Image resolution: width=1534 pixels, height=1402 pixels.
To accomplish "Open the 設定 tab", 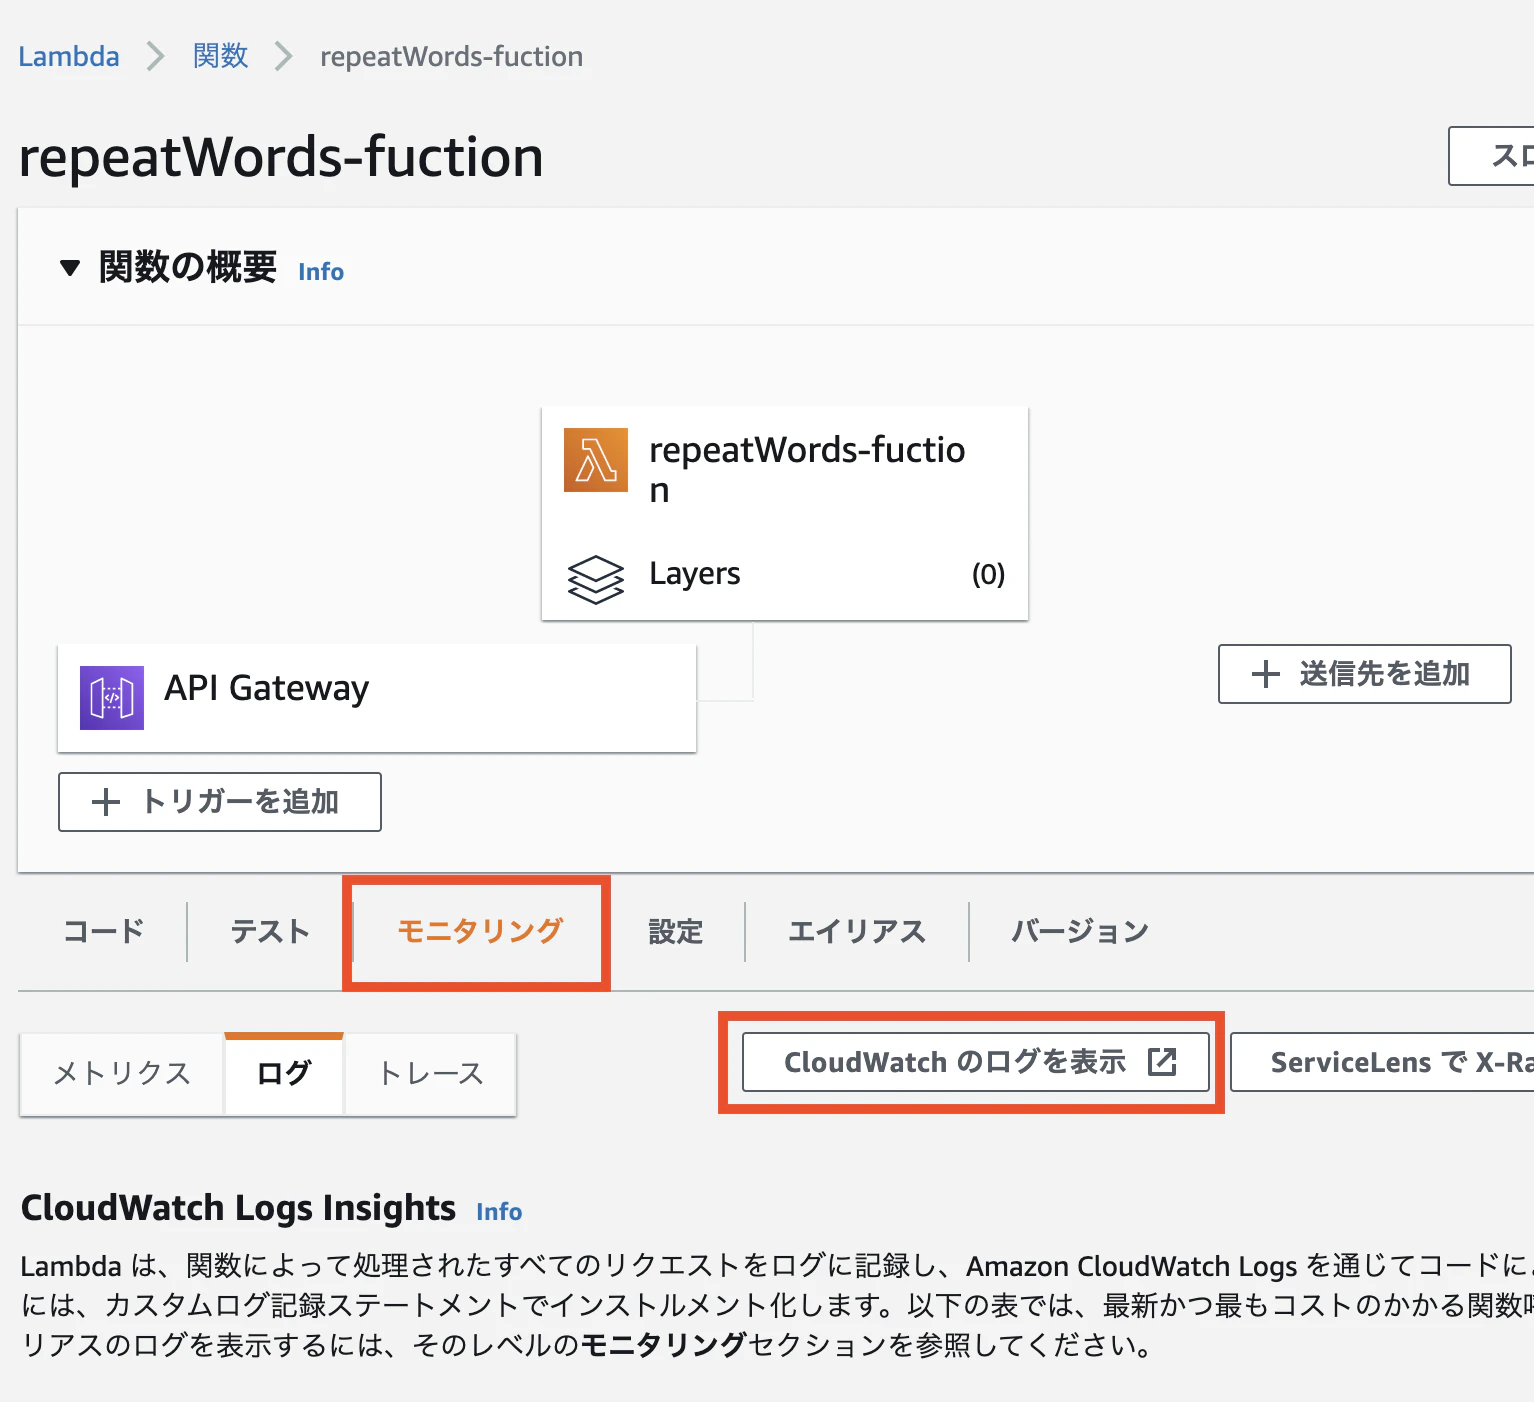I will click(676, 932).
